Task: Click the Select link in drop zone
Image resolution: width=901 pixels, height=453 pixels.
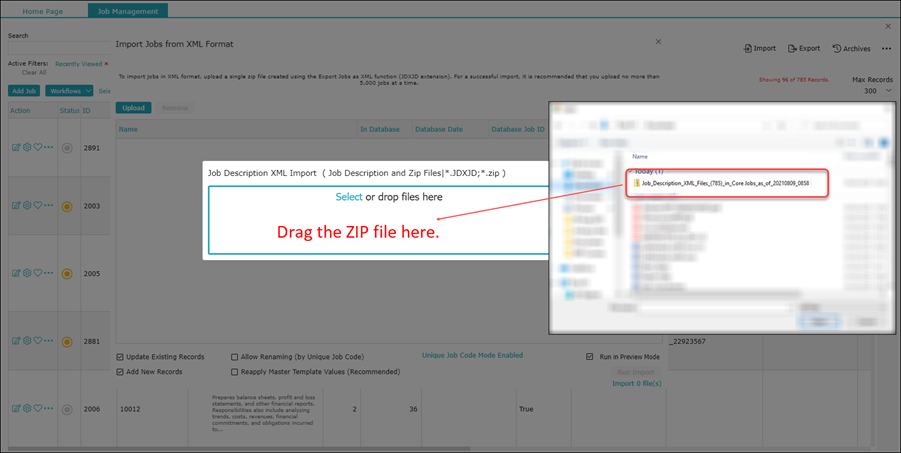Action: coord(348,197)
